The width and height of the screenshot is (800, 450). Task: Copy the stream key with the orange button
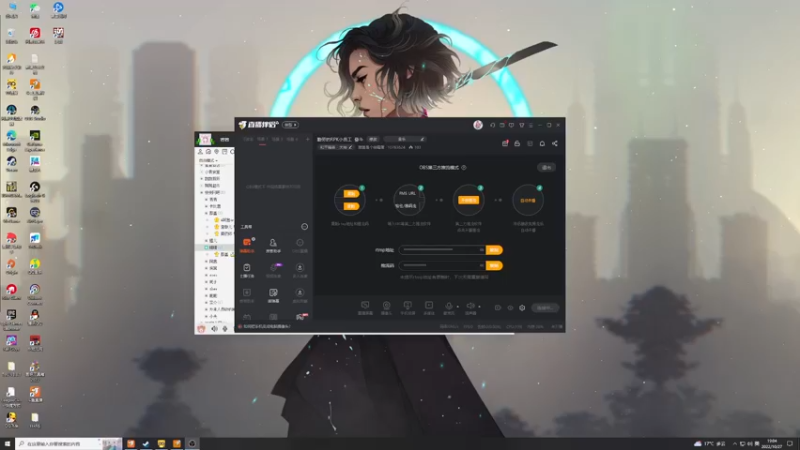494,265
